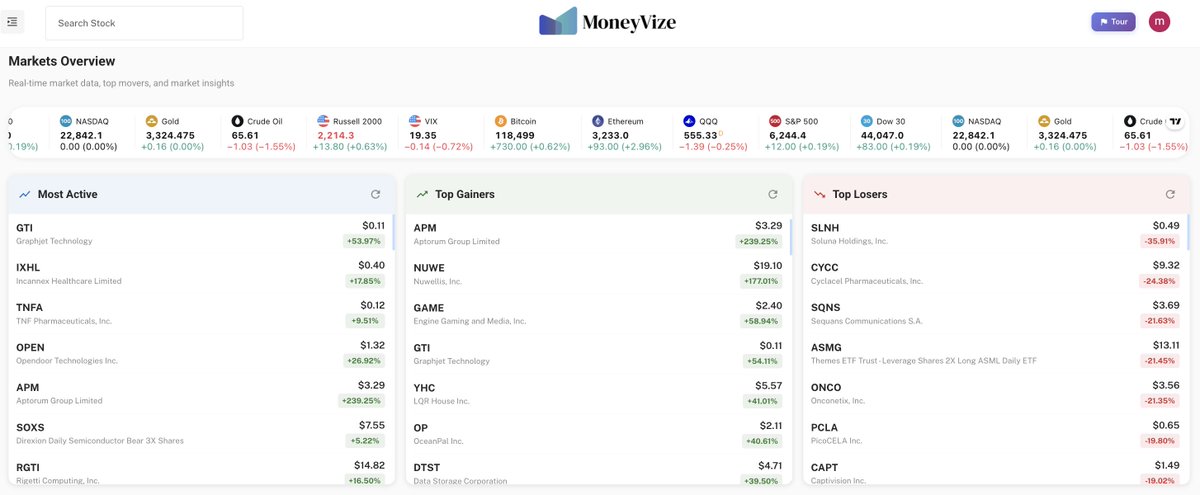Select the S&P 500 value 6,244.4
Screen dimensions: 1200x495
click(x=787, y=134)
